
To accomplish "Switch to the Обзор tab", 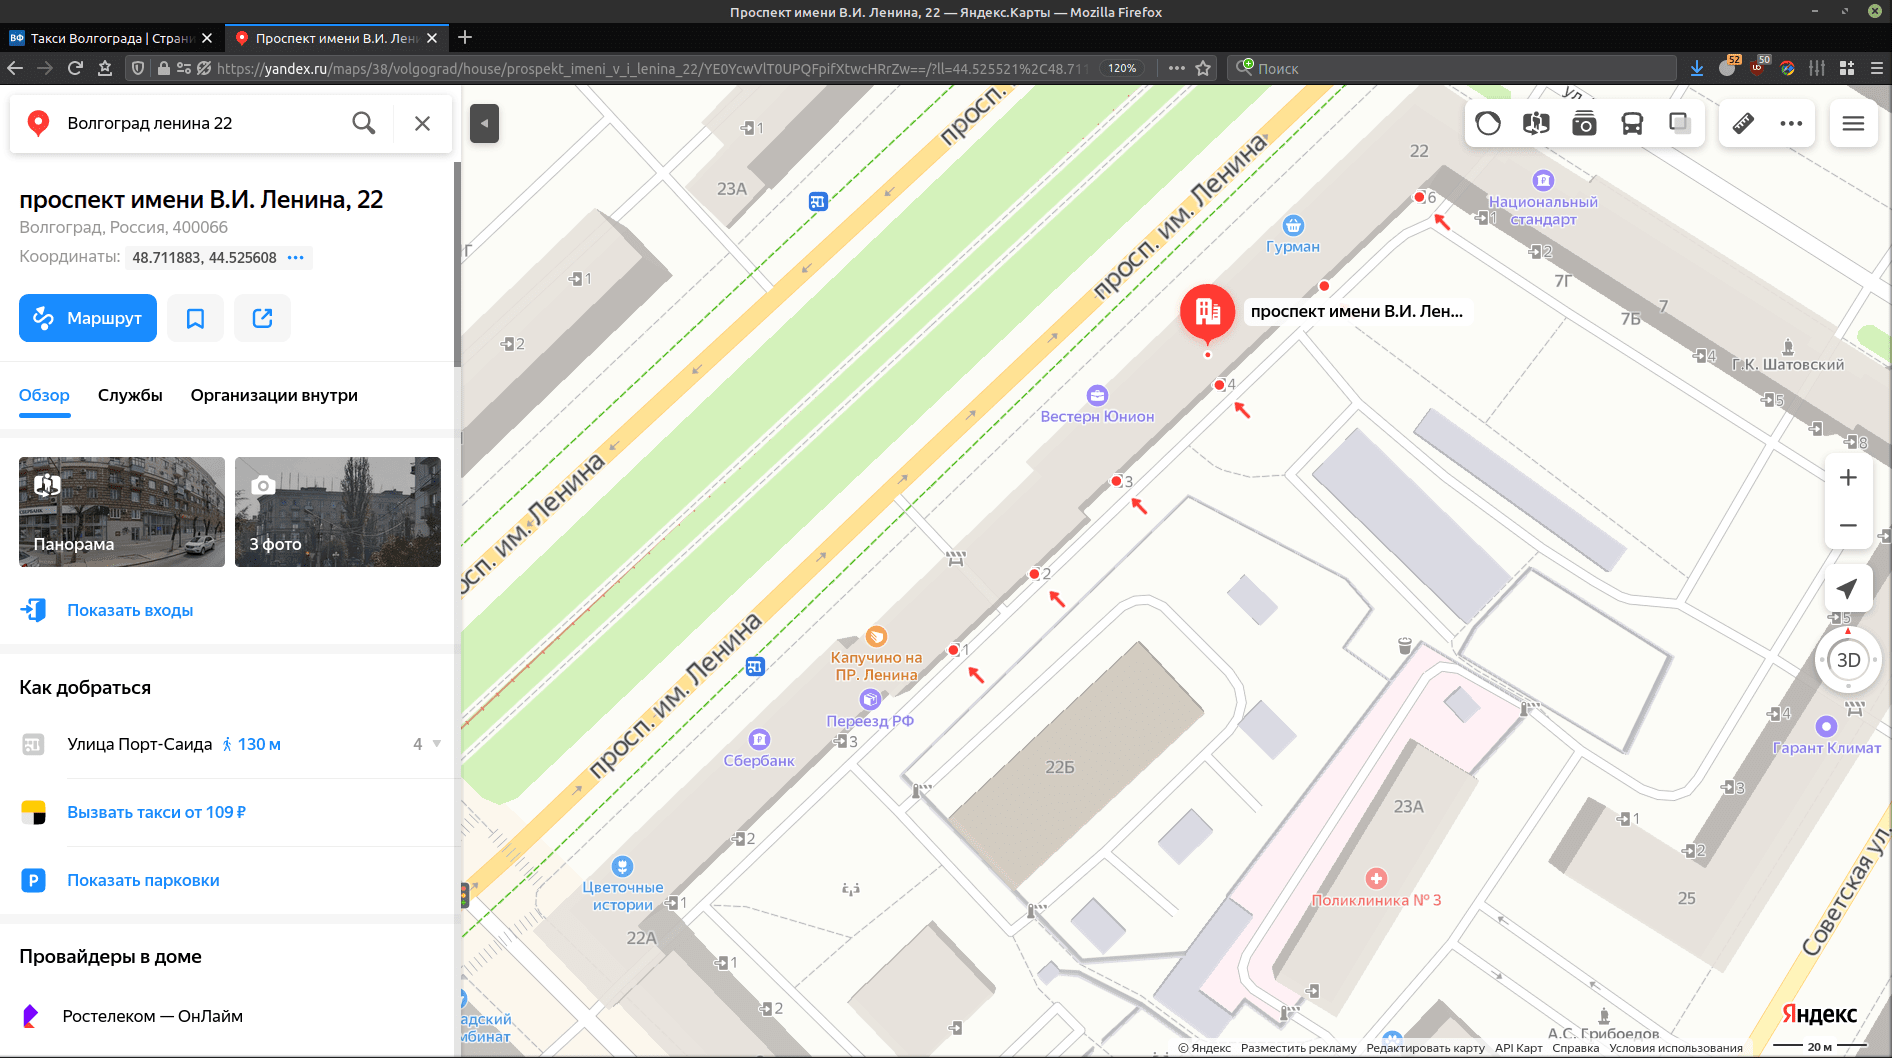I will click(44, 395).
